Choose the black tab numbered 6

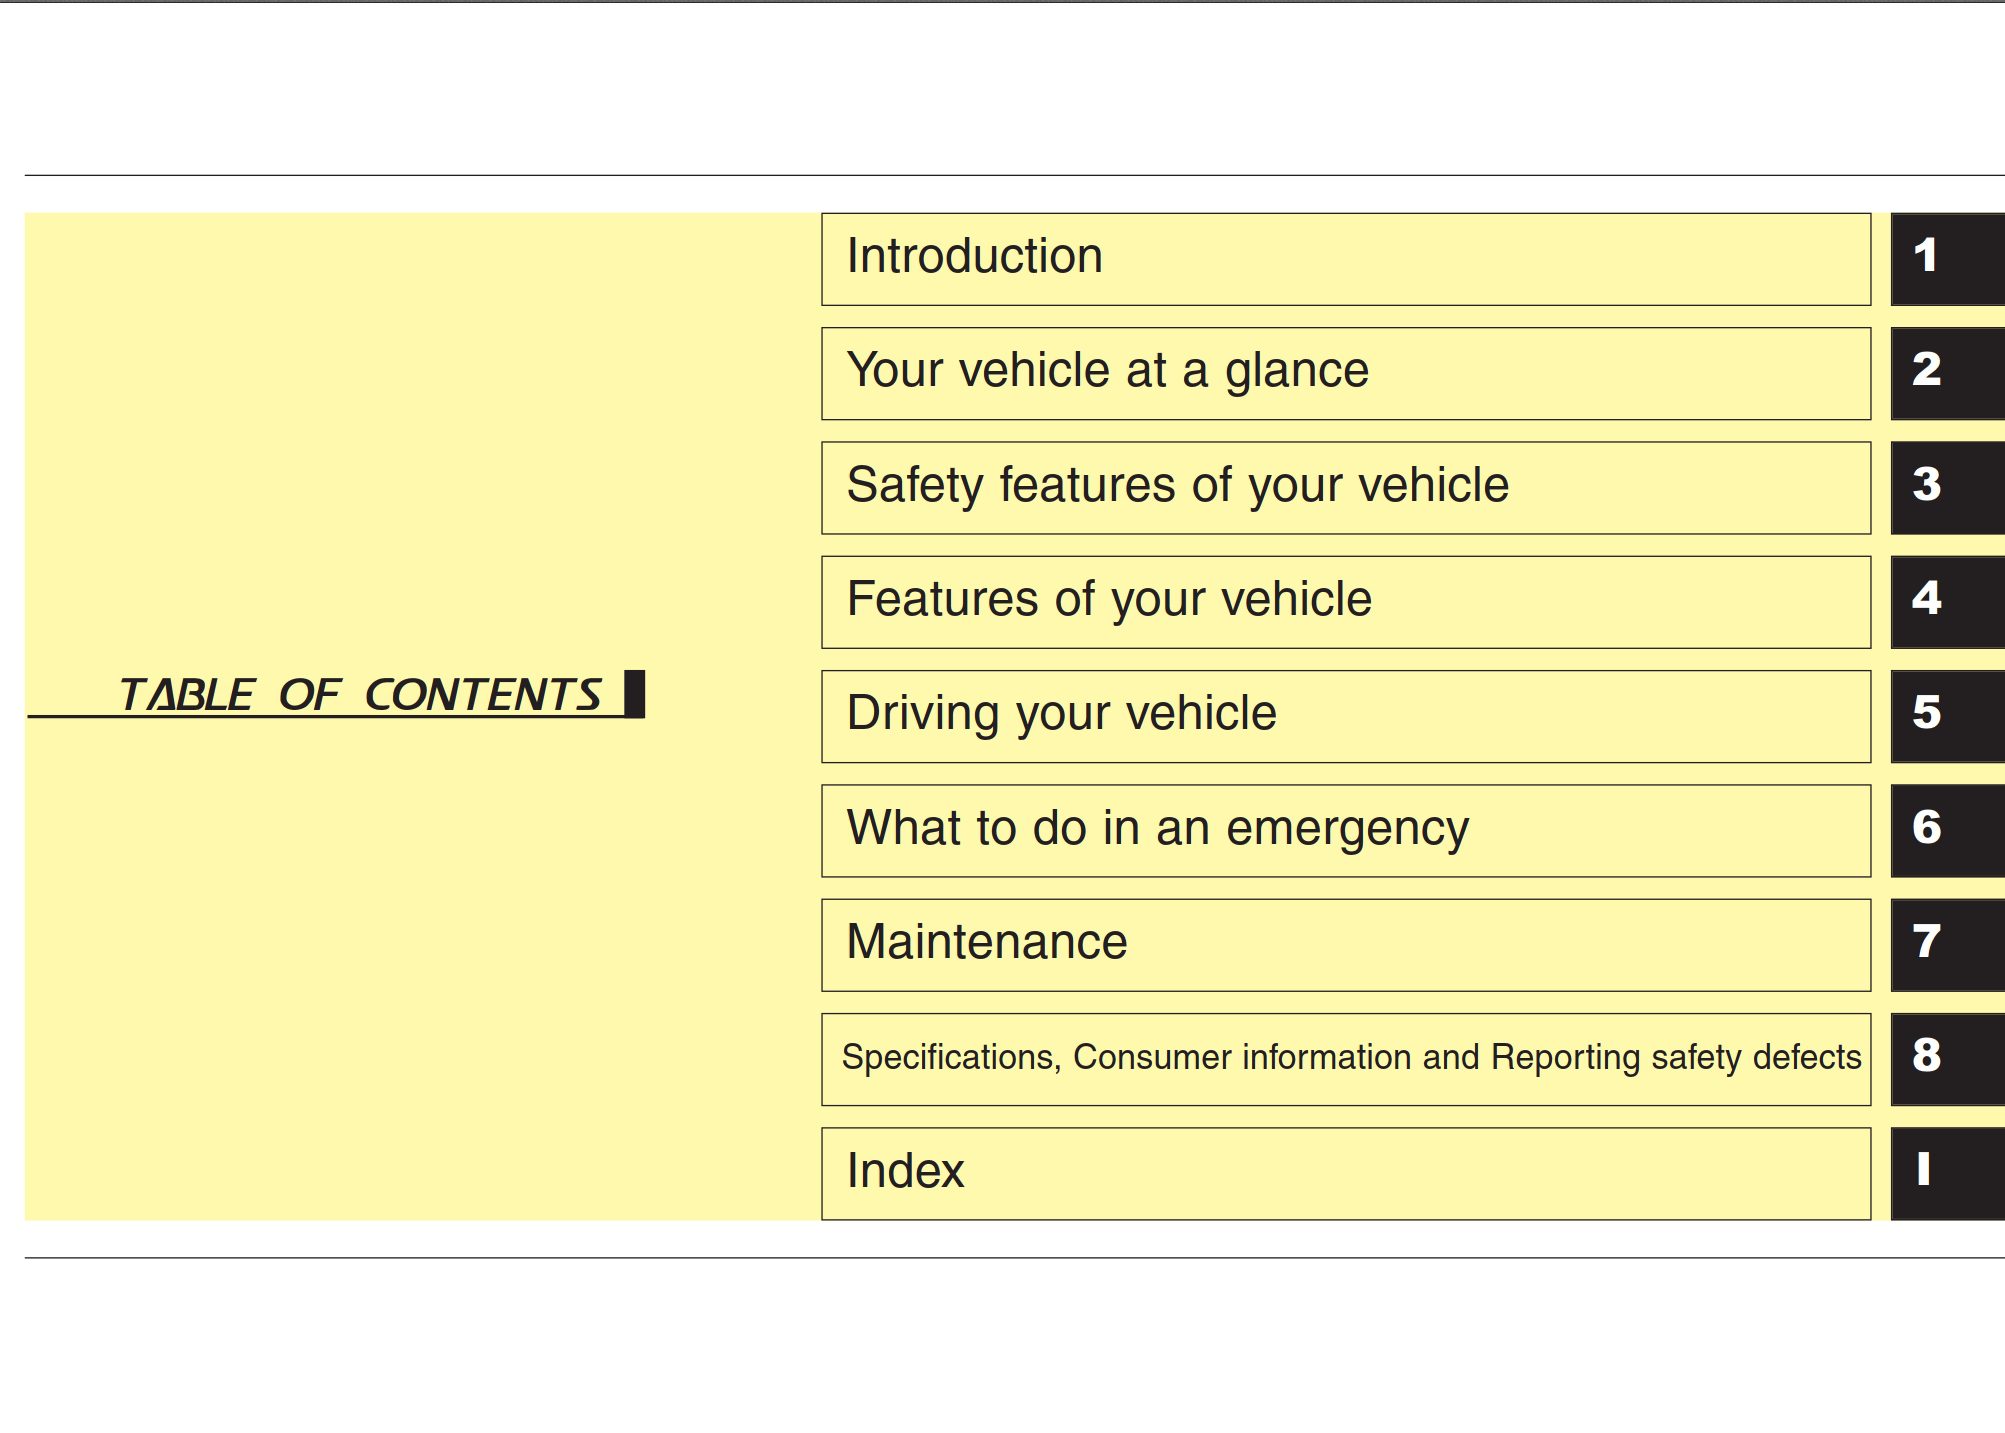(1946, 830)
